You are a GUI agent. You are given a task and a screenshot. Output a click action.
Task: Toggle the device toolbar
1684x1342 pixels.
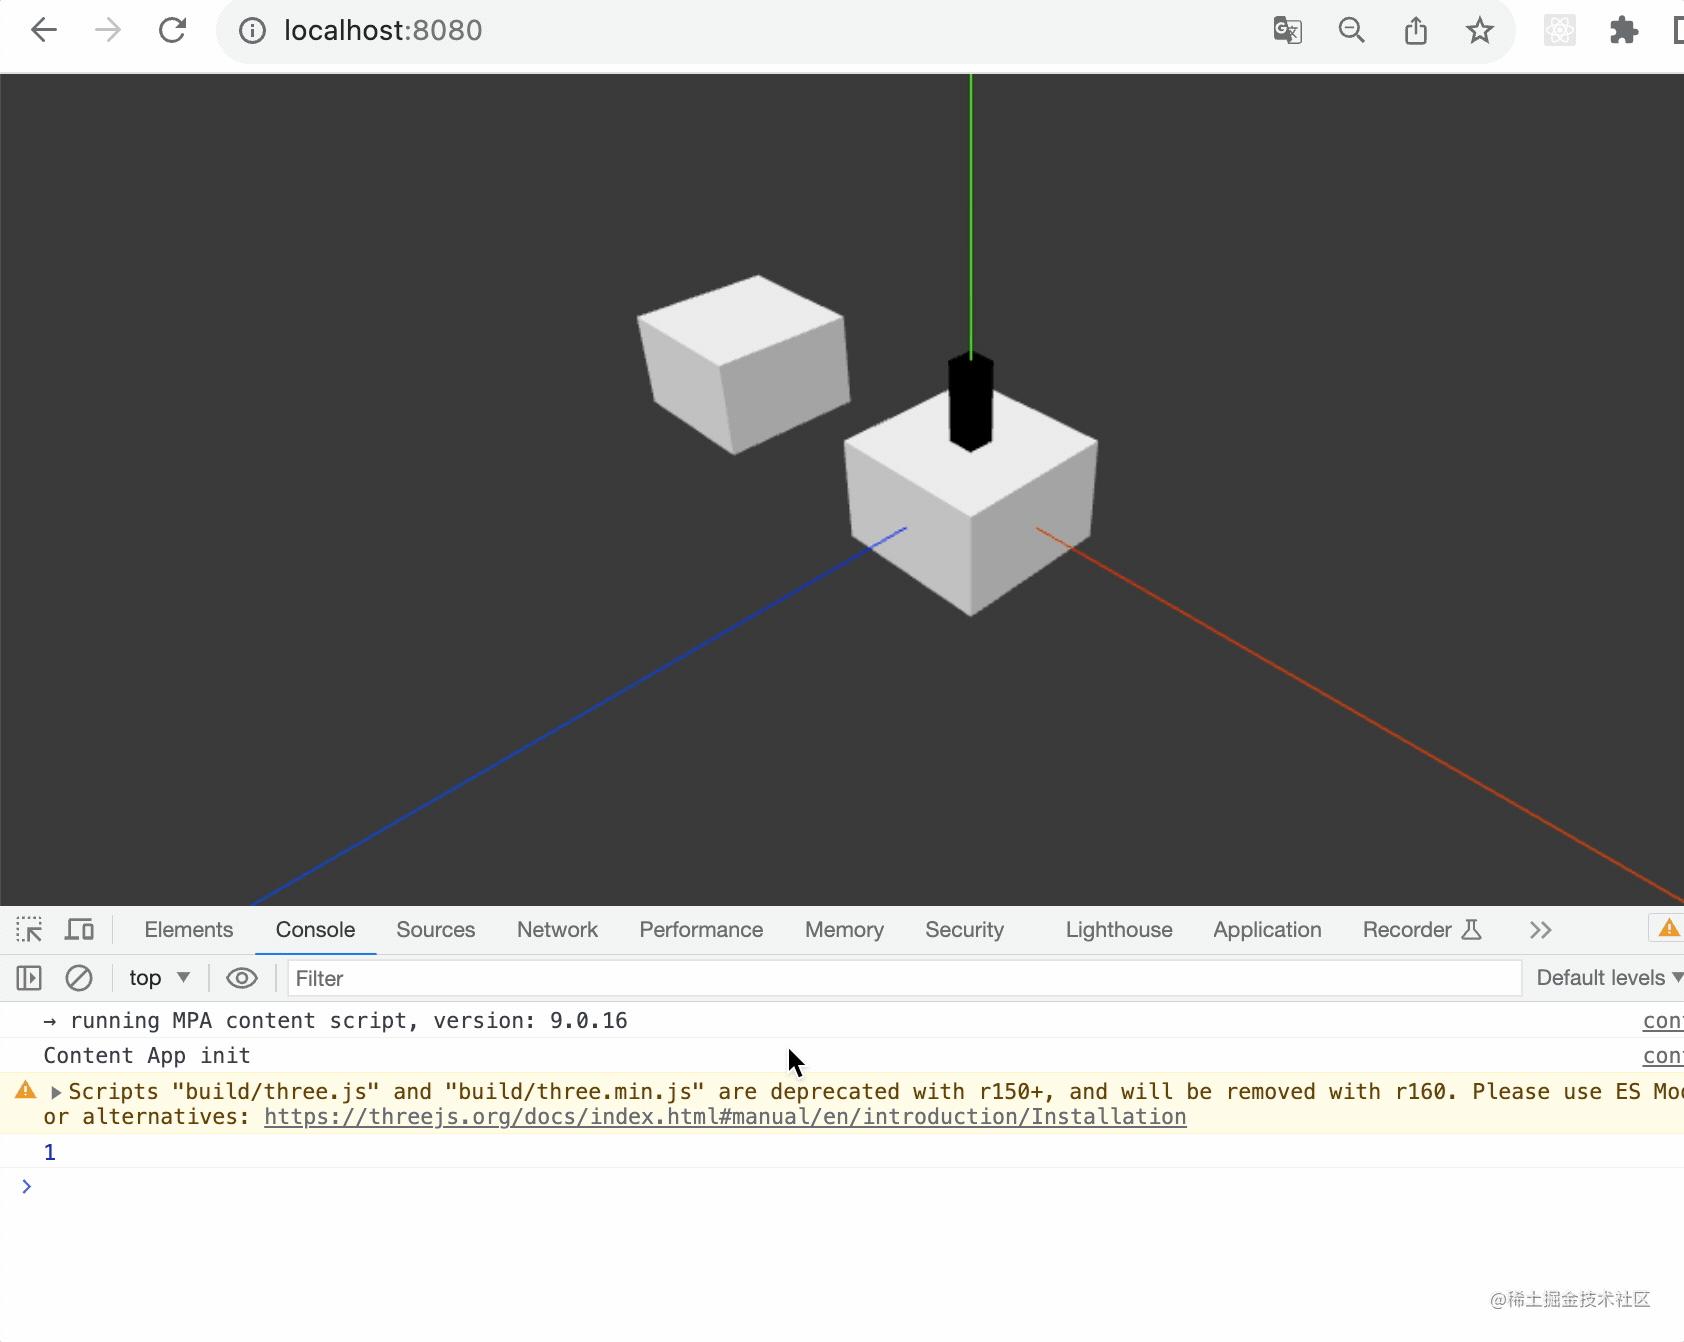tap(79, 929)
